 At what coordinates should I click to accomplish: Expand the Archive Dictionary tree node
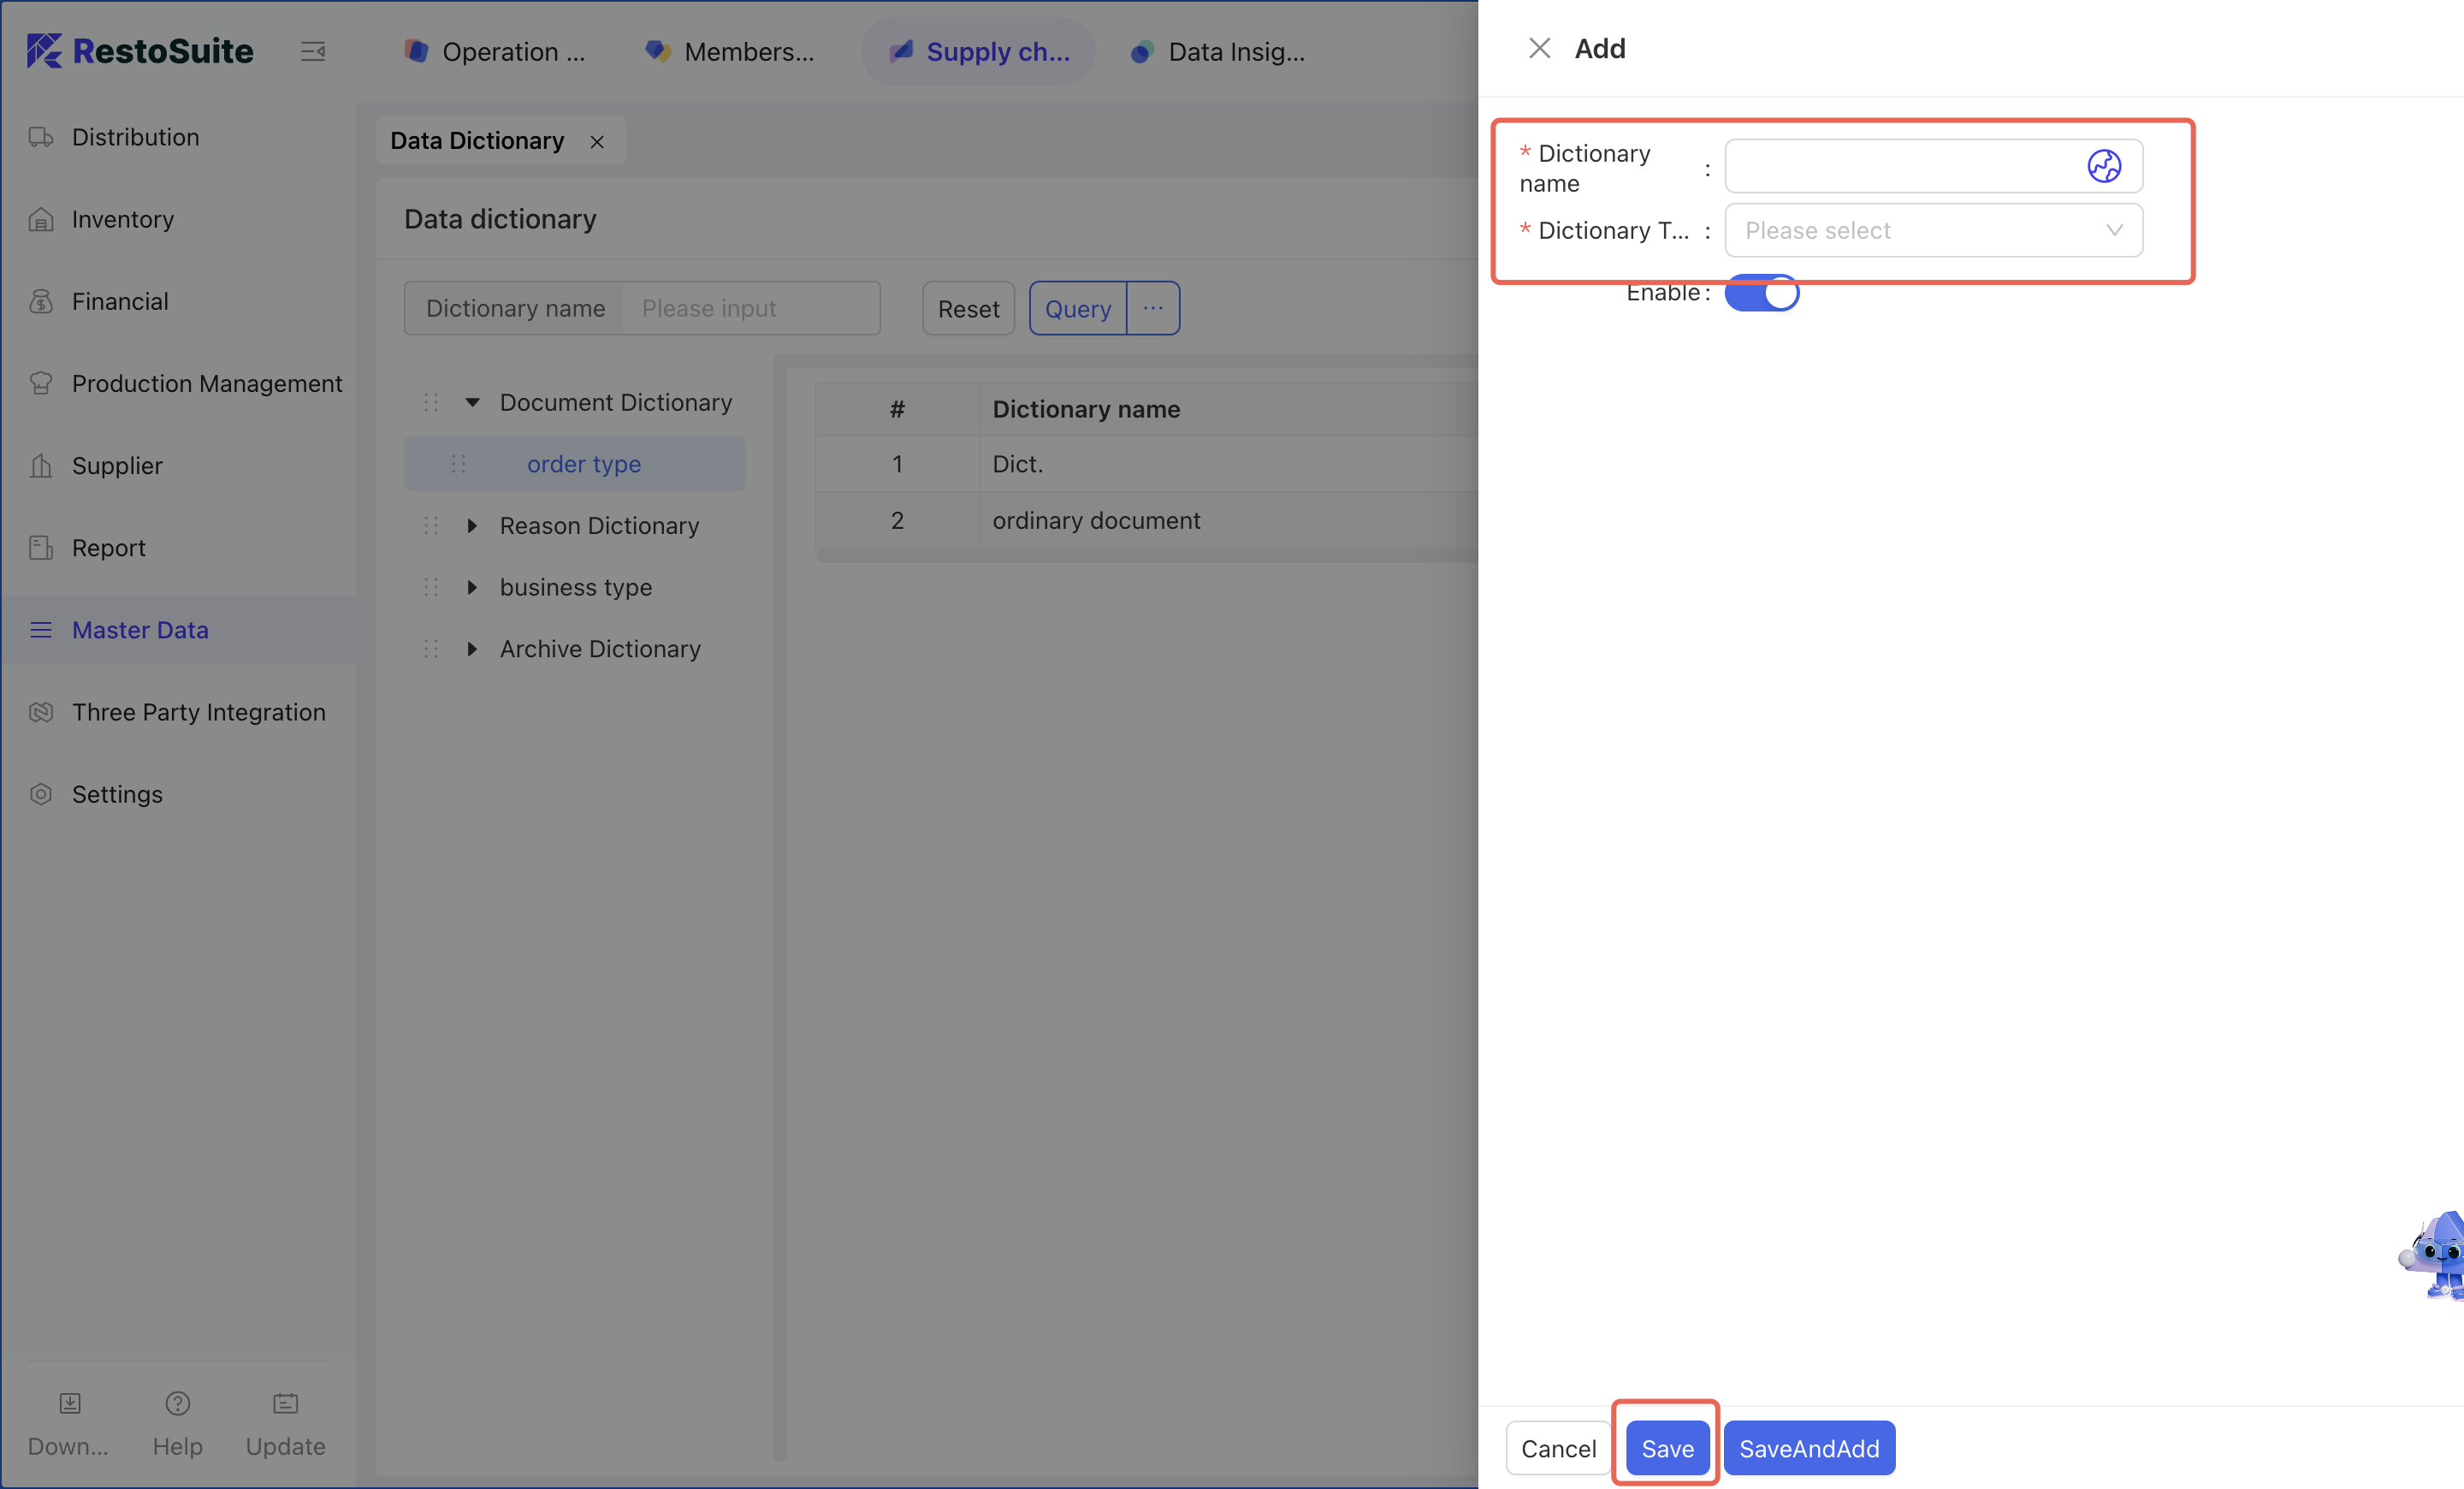[x=472, y=649]
